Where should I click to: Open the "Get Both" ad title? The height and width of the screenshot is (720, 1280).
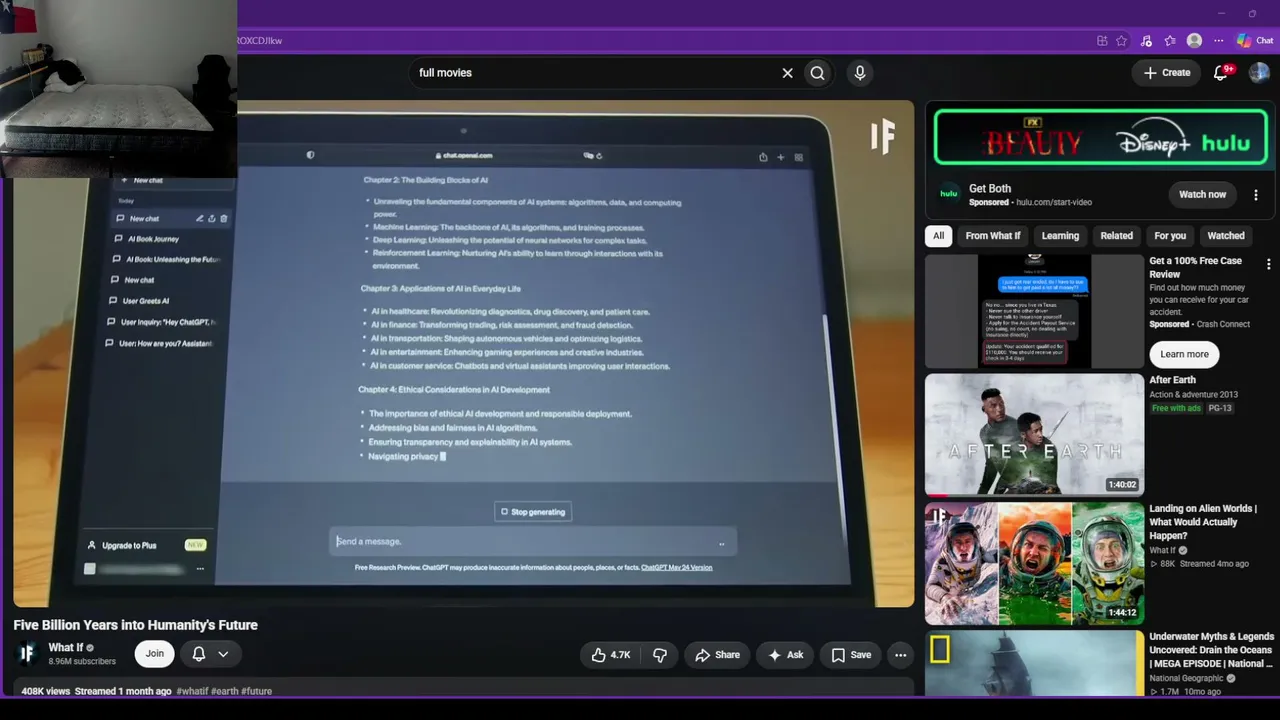point(990,188)
